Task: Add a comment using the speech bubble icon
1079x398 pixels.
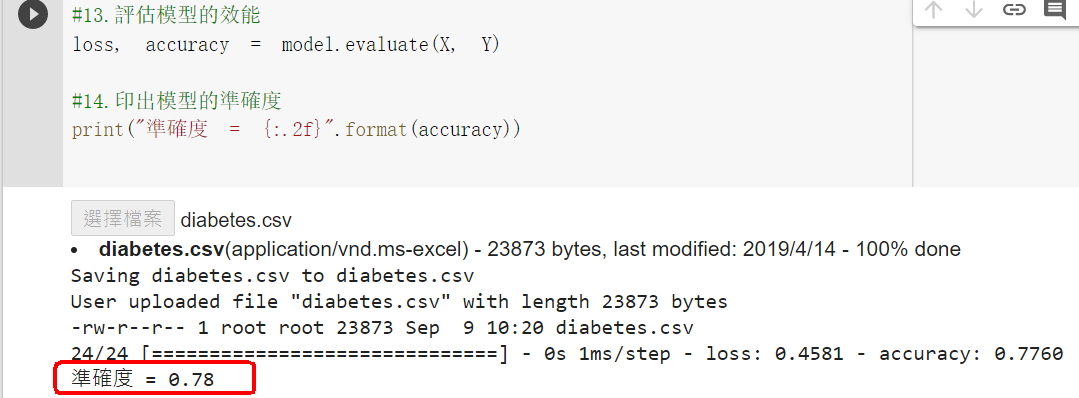Action: pos(1054,9)
